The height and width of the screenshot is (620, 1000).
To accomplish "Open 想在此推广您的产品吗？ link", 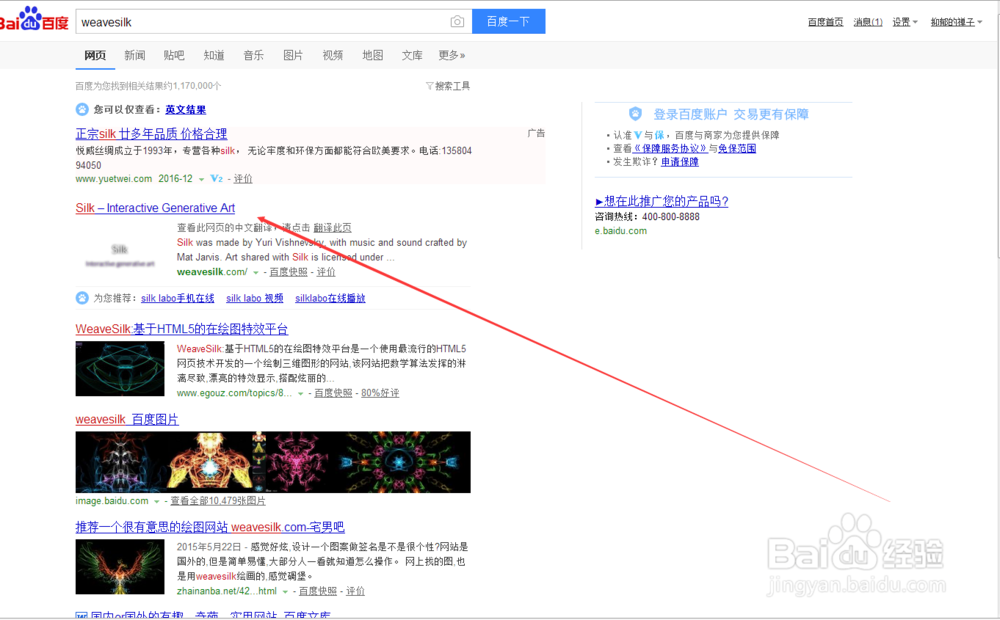I will pyautogui.click(x=661, y=202).
